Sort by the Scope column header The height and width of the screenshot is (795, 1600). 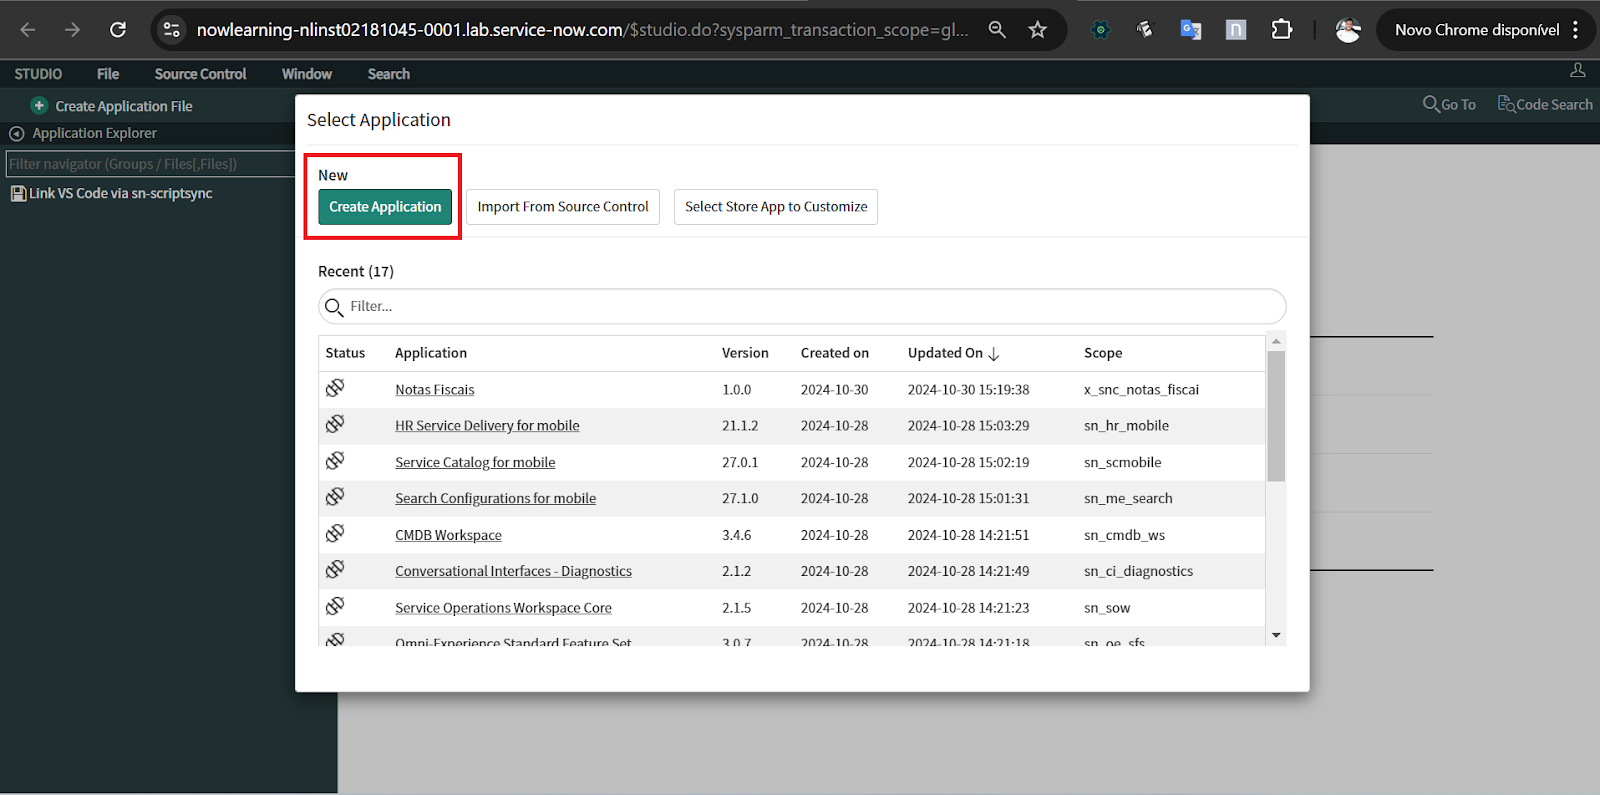coord(1103,353)
